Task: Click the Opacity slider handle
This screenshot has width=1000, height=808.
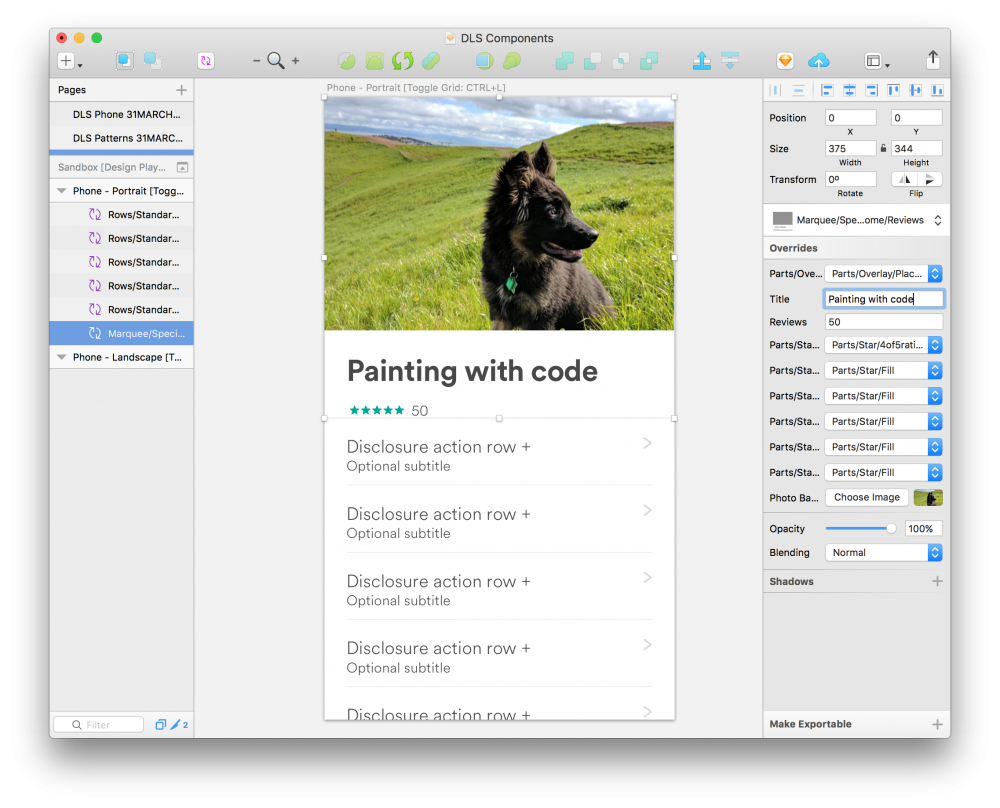Action: click(891, 529)
